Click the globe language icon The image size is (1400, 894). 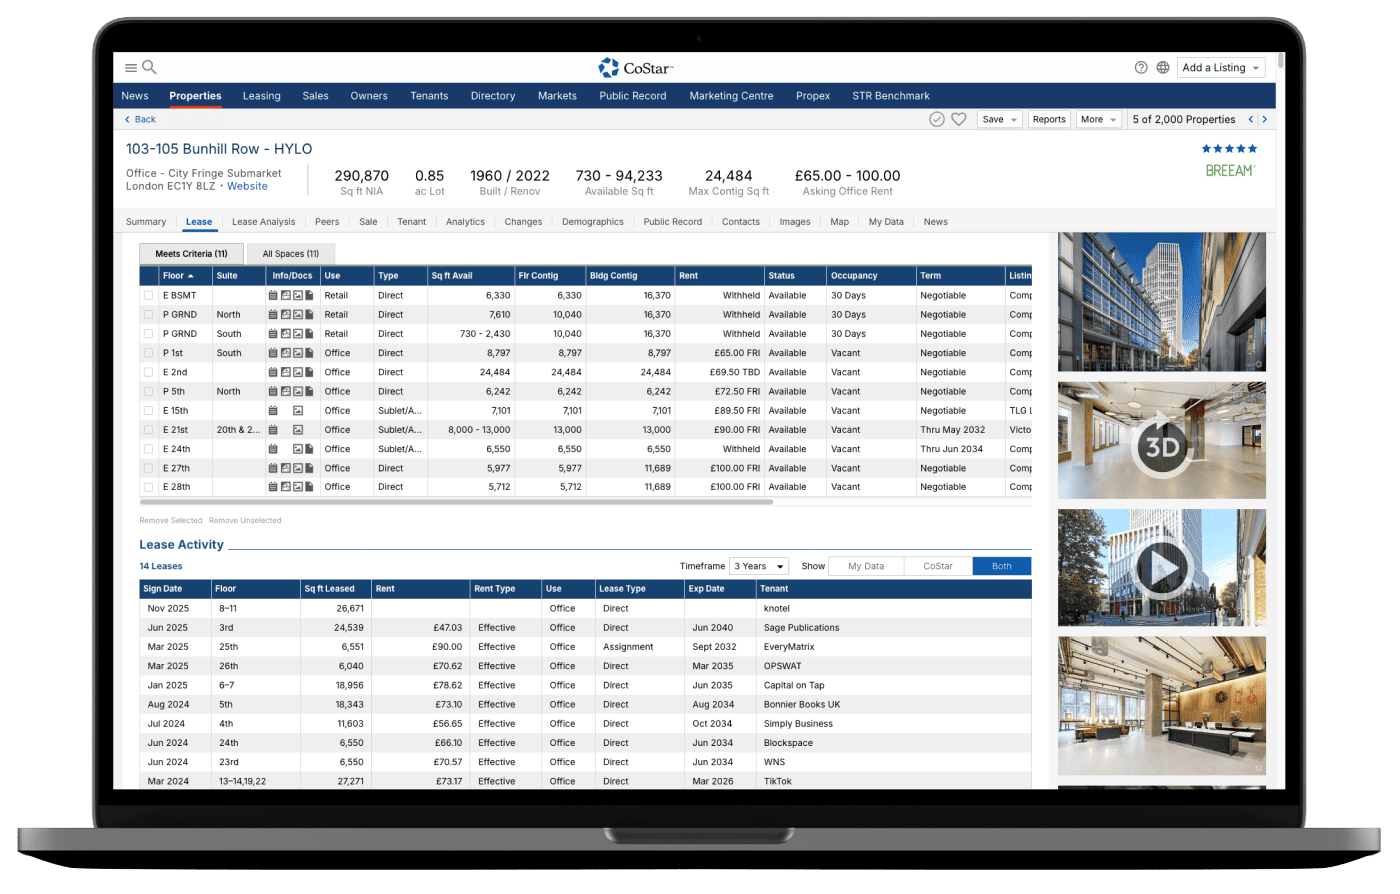coord(1163,68)
